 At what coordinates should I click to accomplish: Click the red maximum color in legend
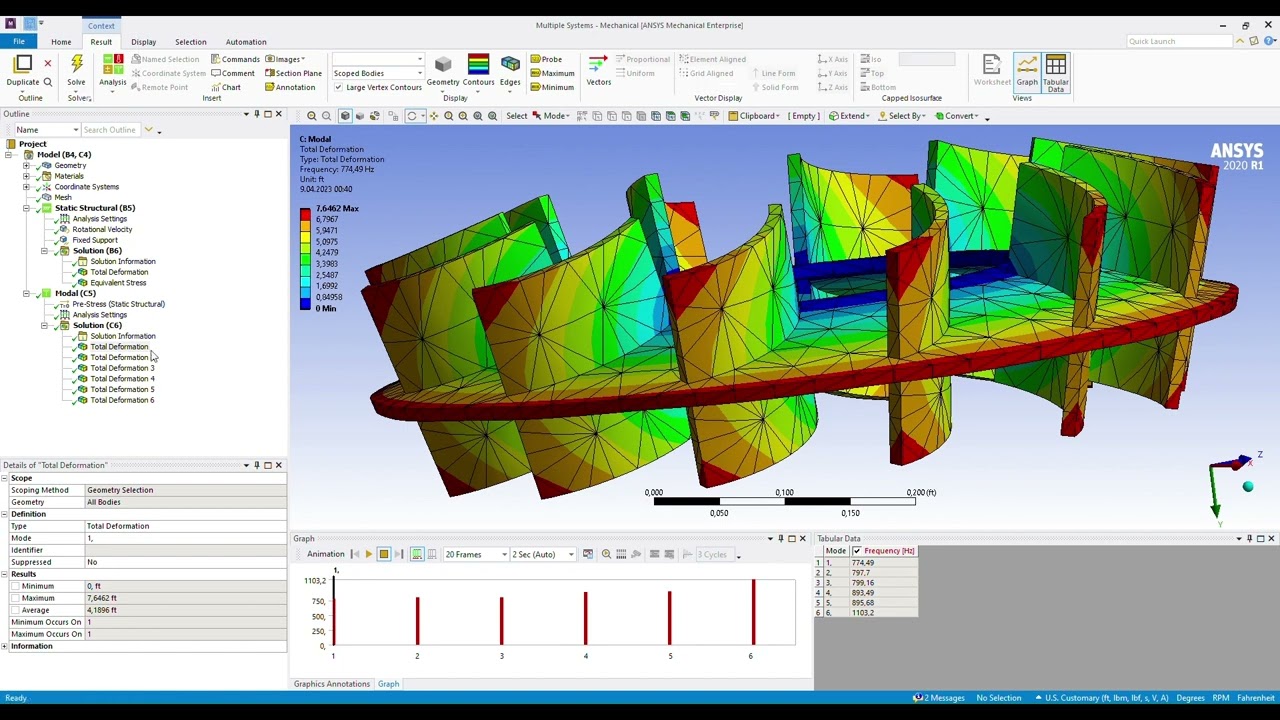tap(305, 213)
